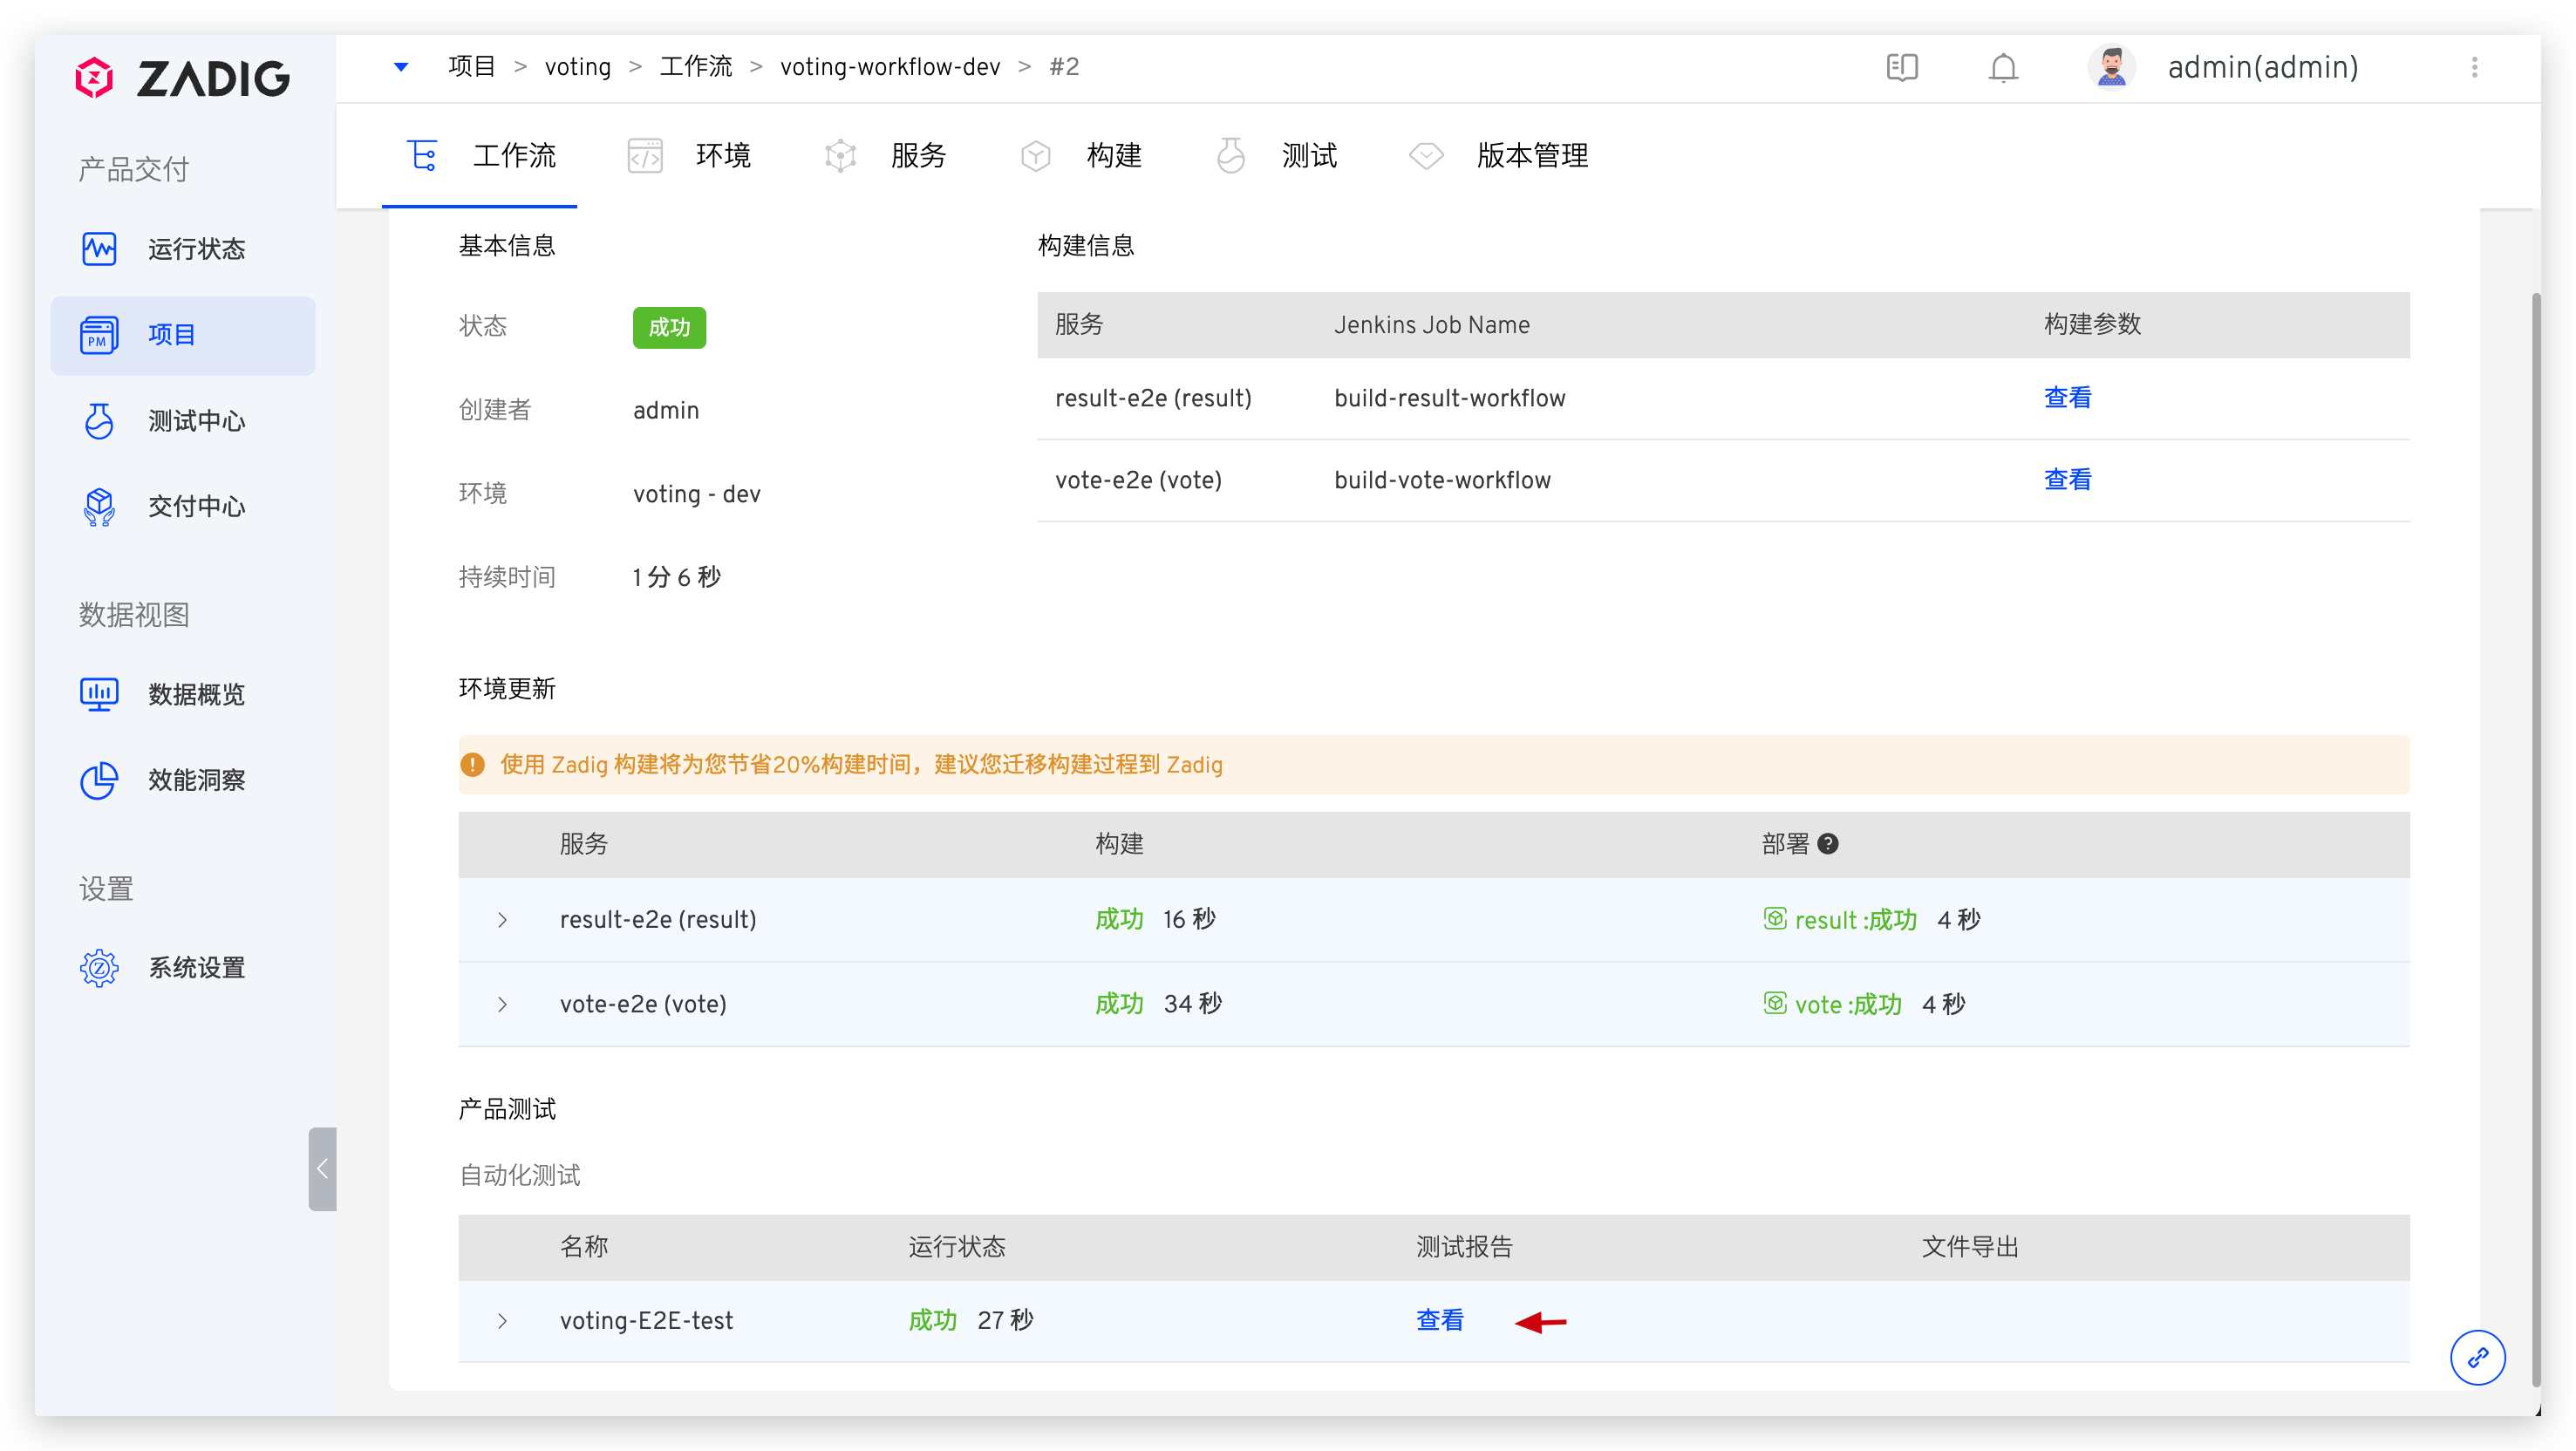Open the documentation icon in the header
2576x1451 pixels.
click(1902, 67)
